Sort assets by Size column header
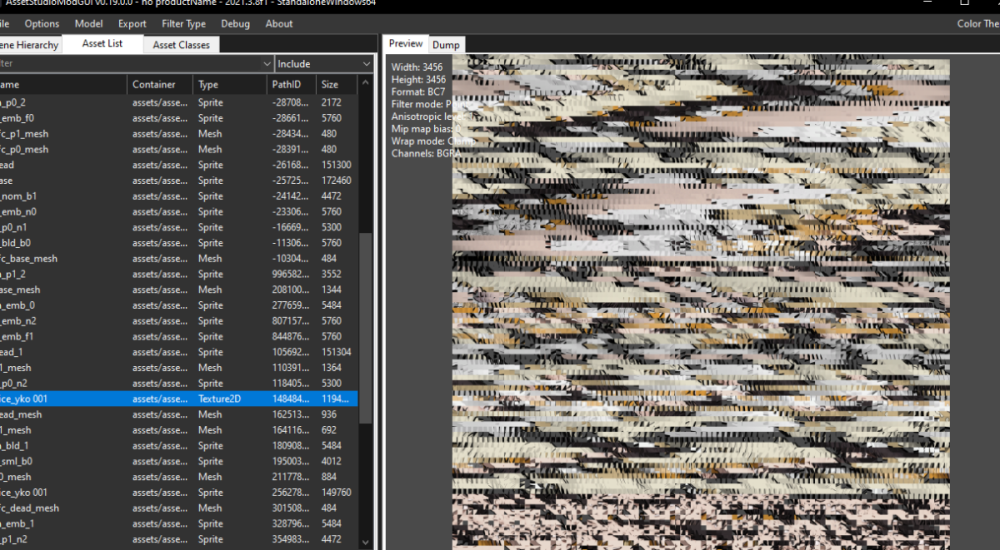1000x550 pixels. point(337,84)
